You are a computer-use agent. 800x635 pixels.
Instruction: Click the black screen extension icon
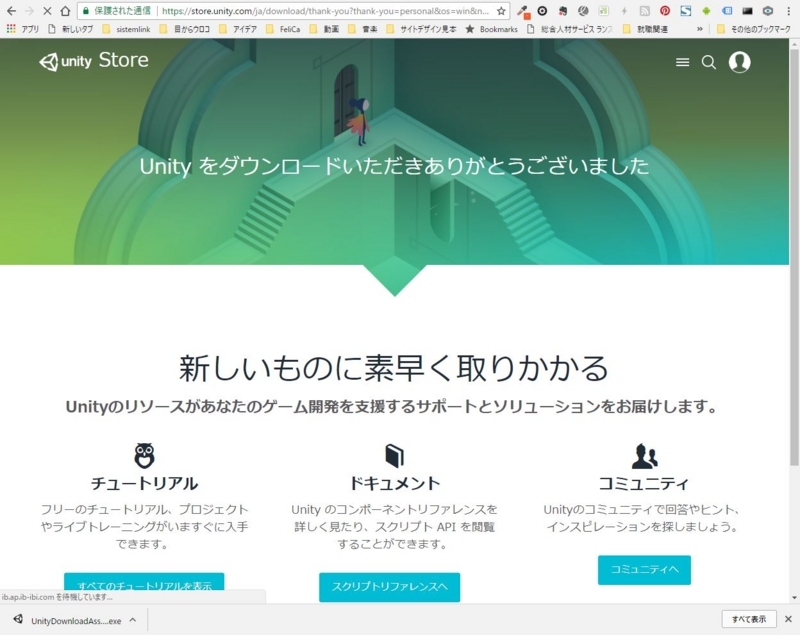[x=747, y=11]
